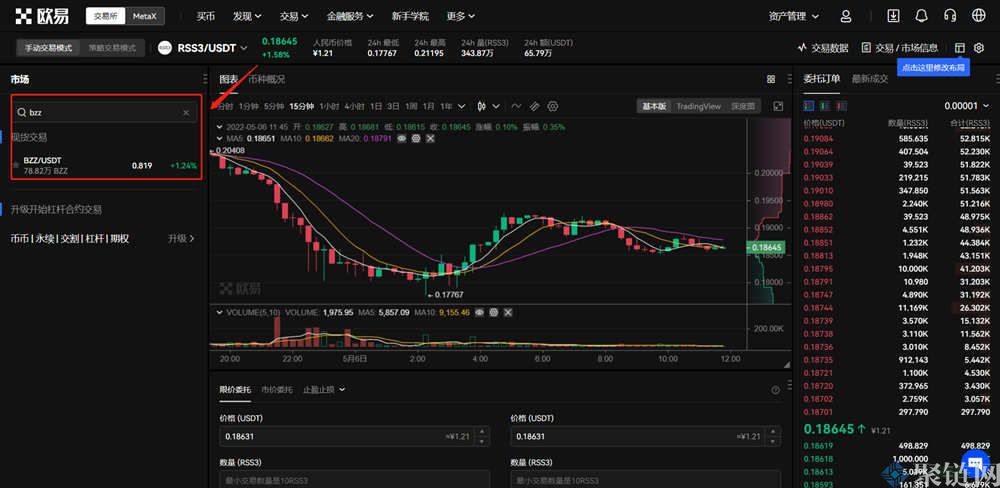Select 深度图 depth chart view
The image size is (1000, 488).
[x=743, y=107]
